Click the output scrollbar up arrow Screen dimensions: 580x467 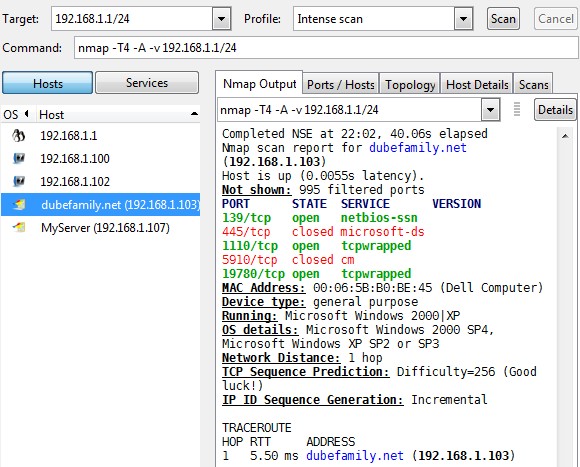click(565, 136)
